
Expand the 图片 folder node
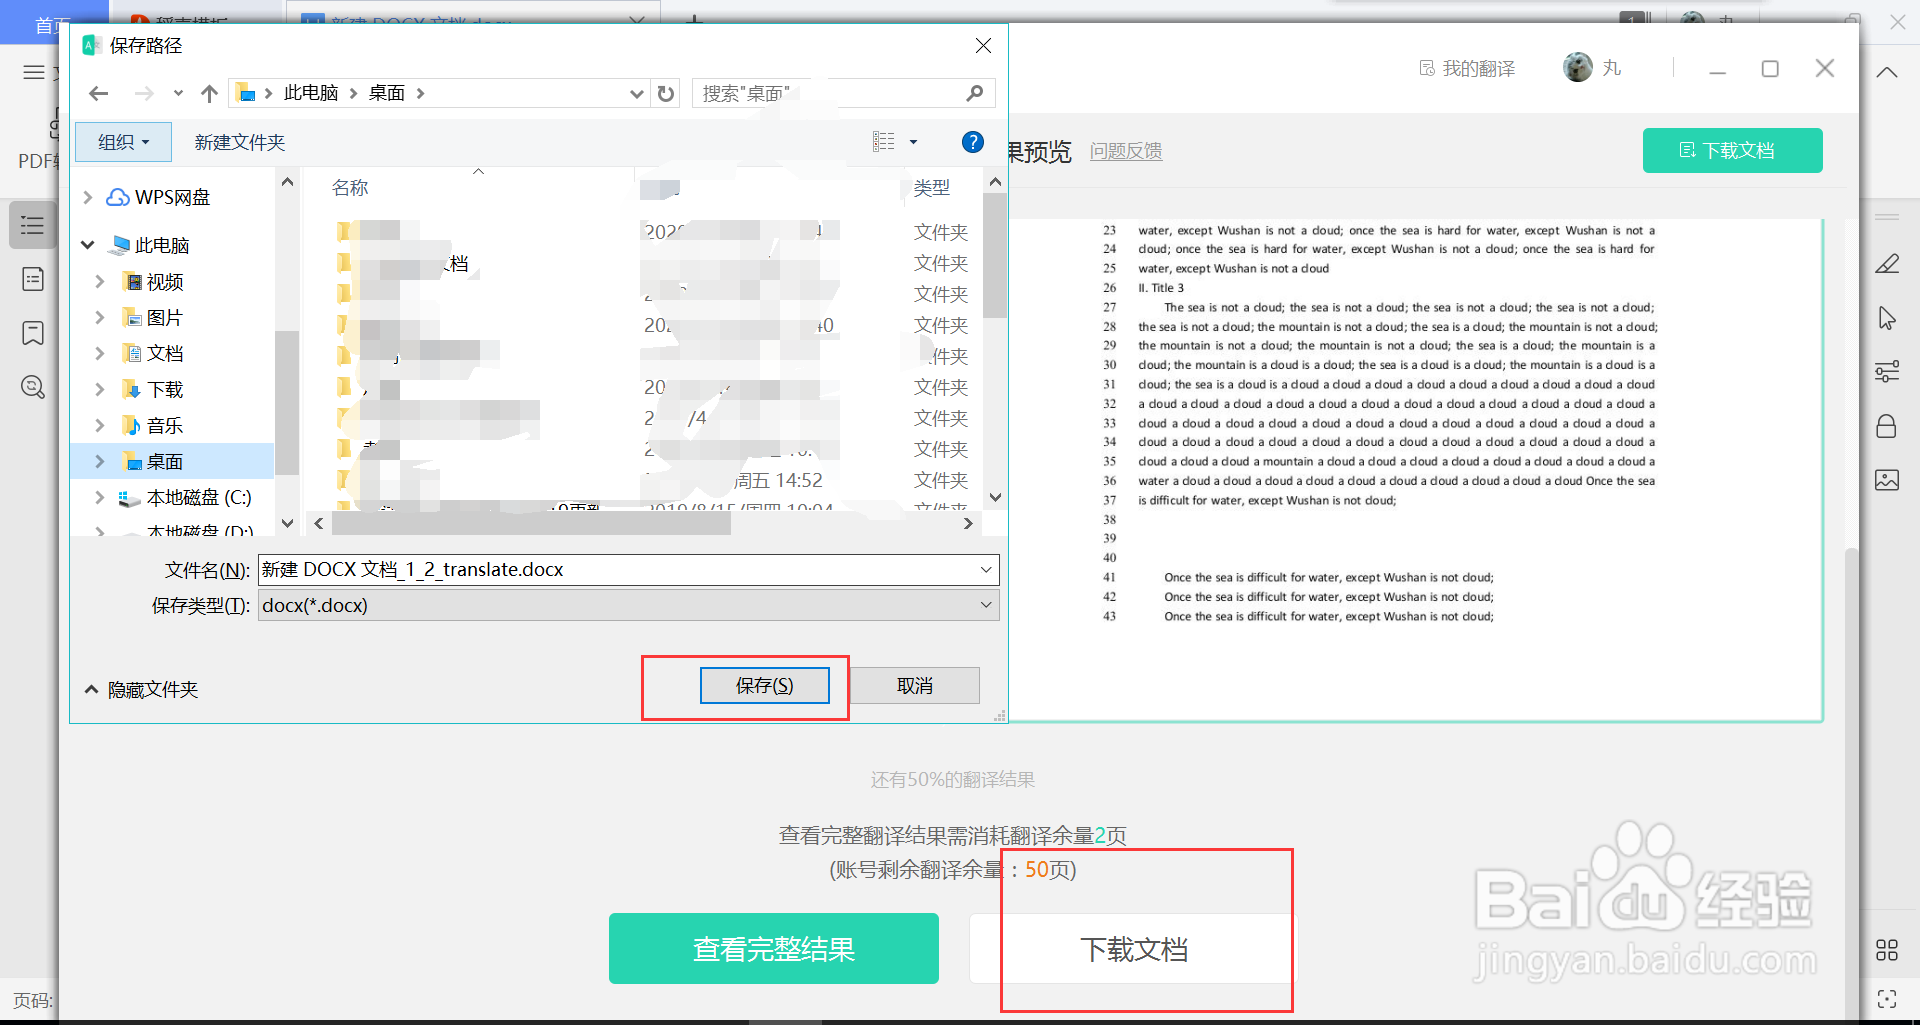click(x=100, y=318)
